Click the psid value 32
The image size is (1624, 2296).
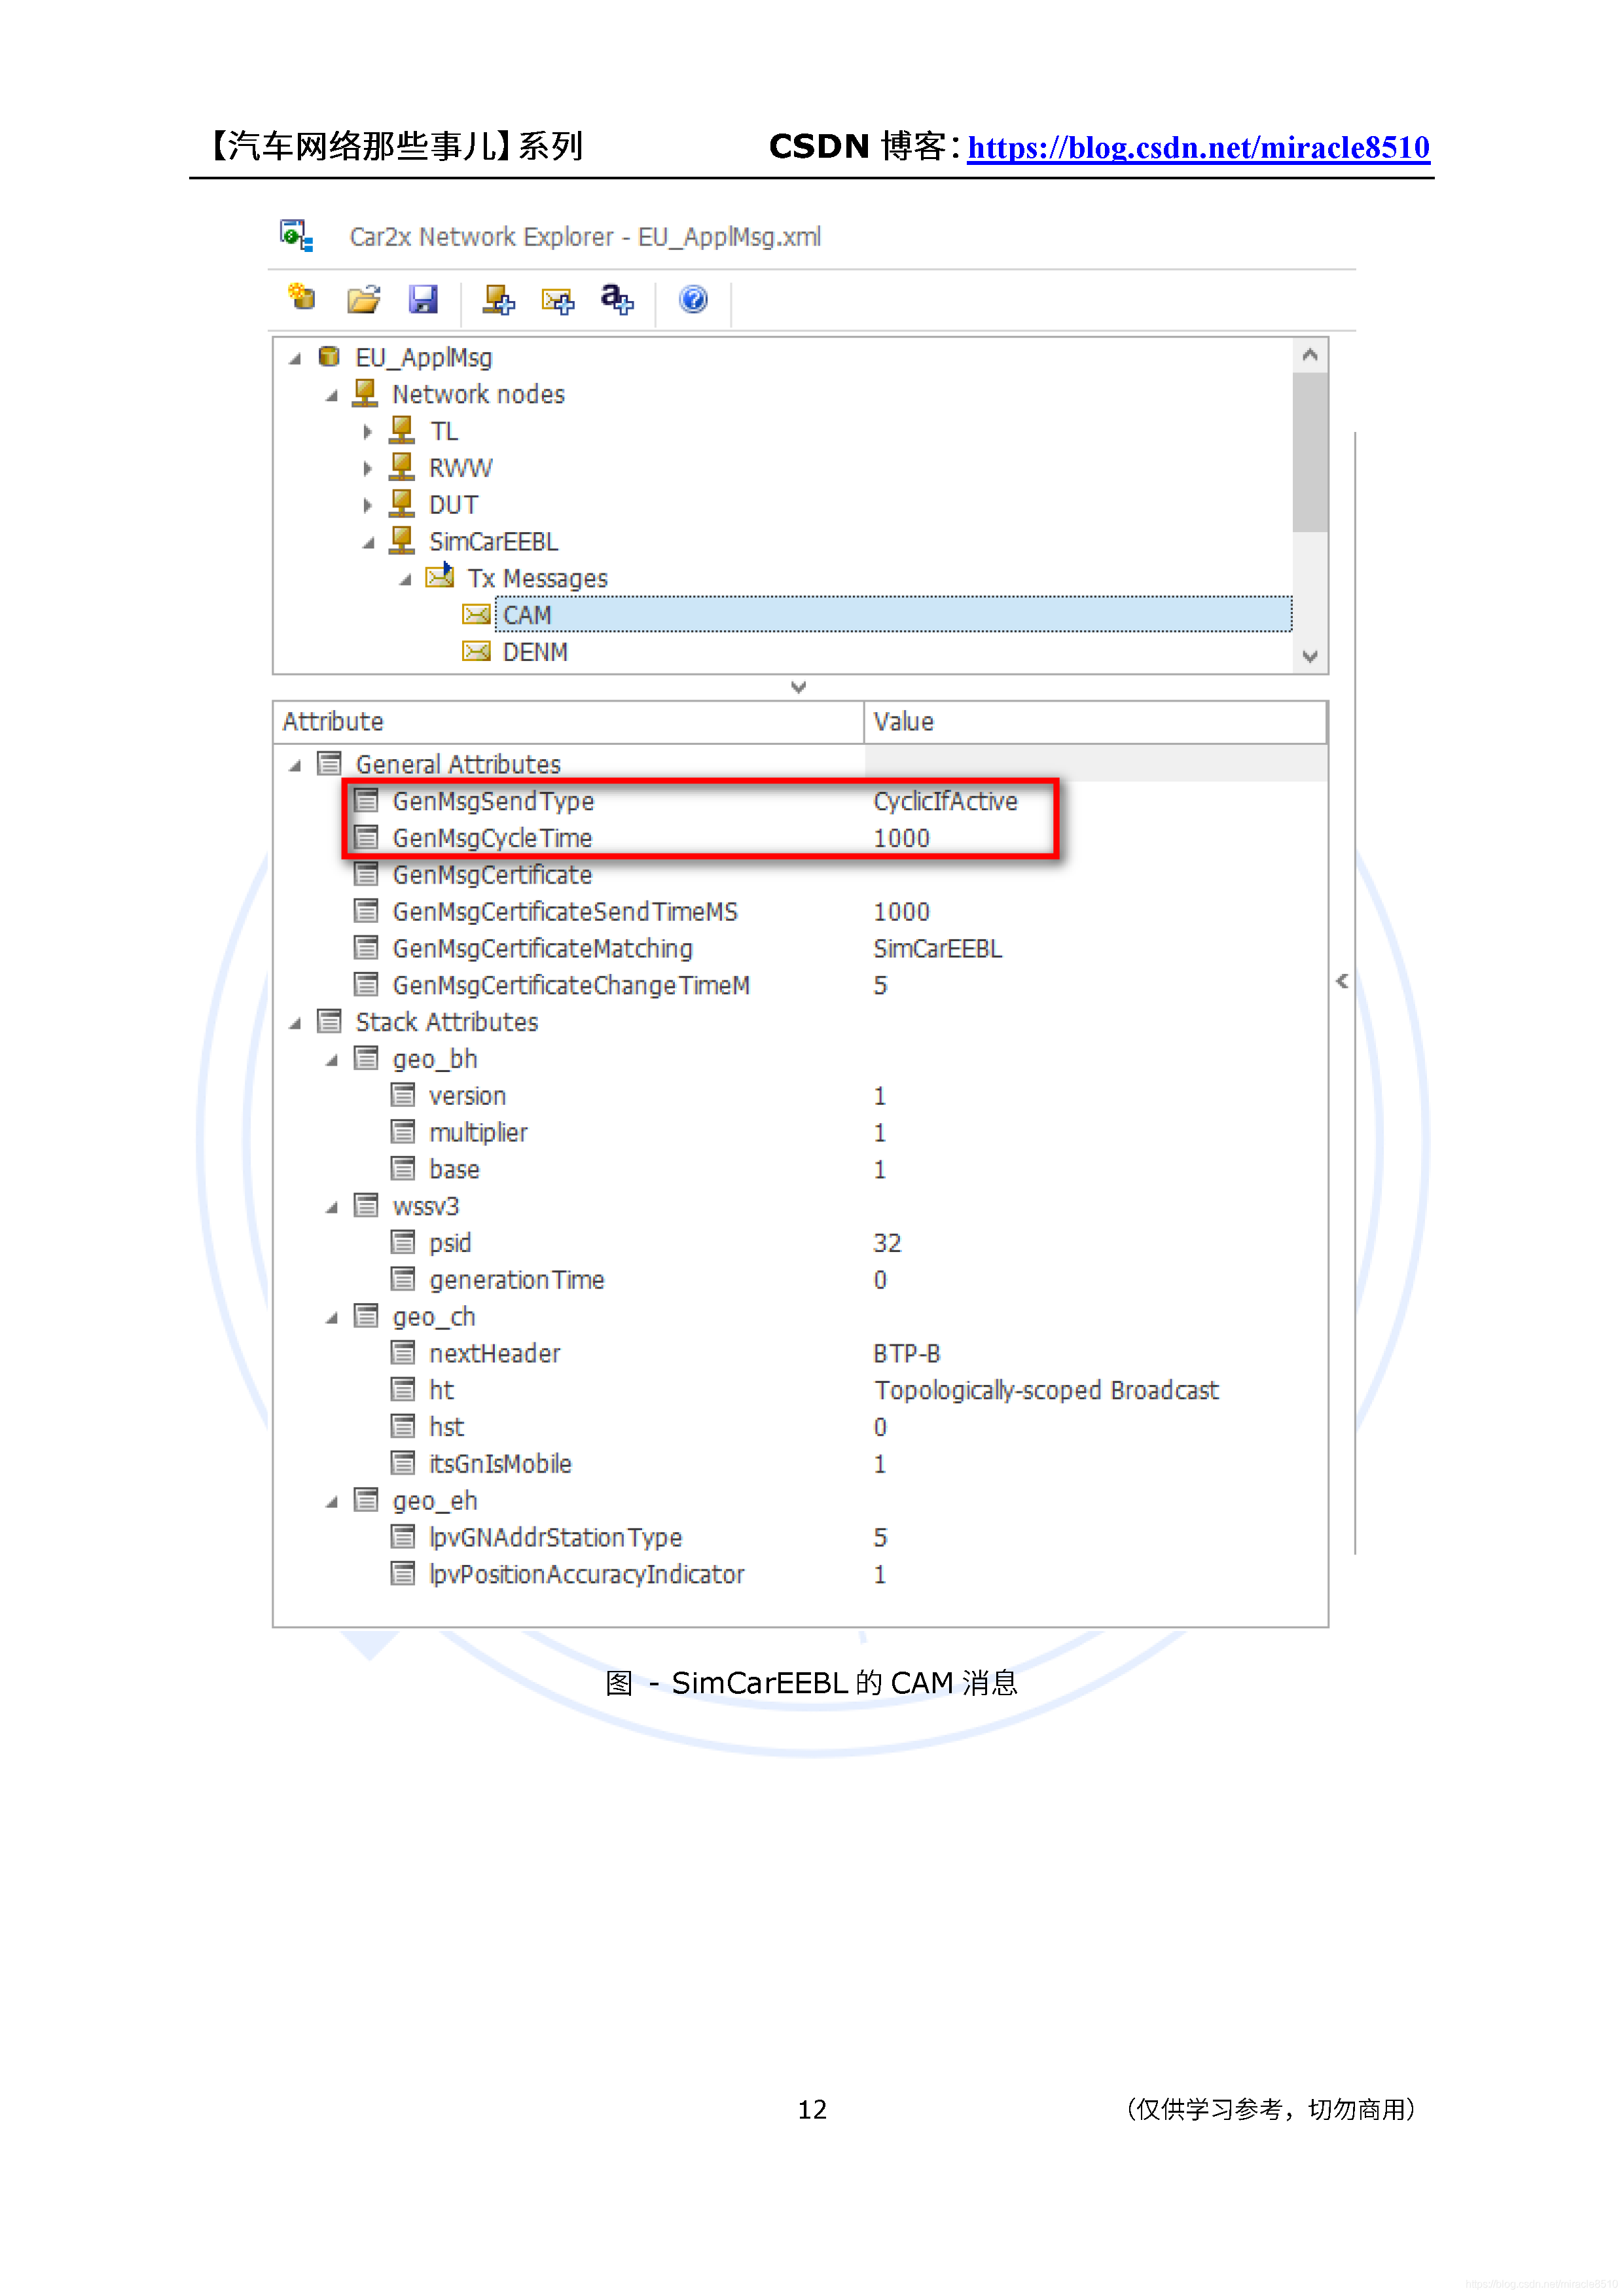coord(887,1243)
